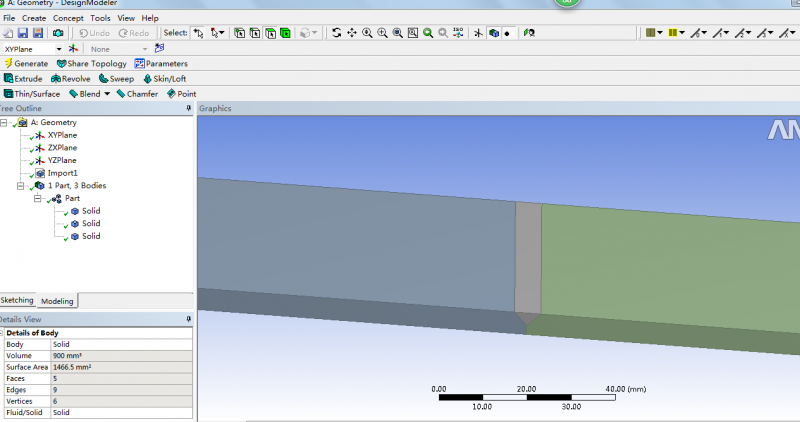
Task: Select the Extrude tool
Action: pos(23,78)
